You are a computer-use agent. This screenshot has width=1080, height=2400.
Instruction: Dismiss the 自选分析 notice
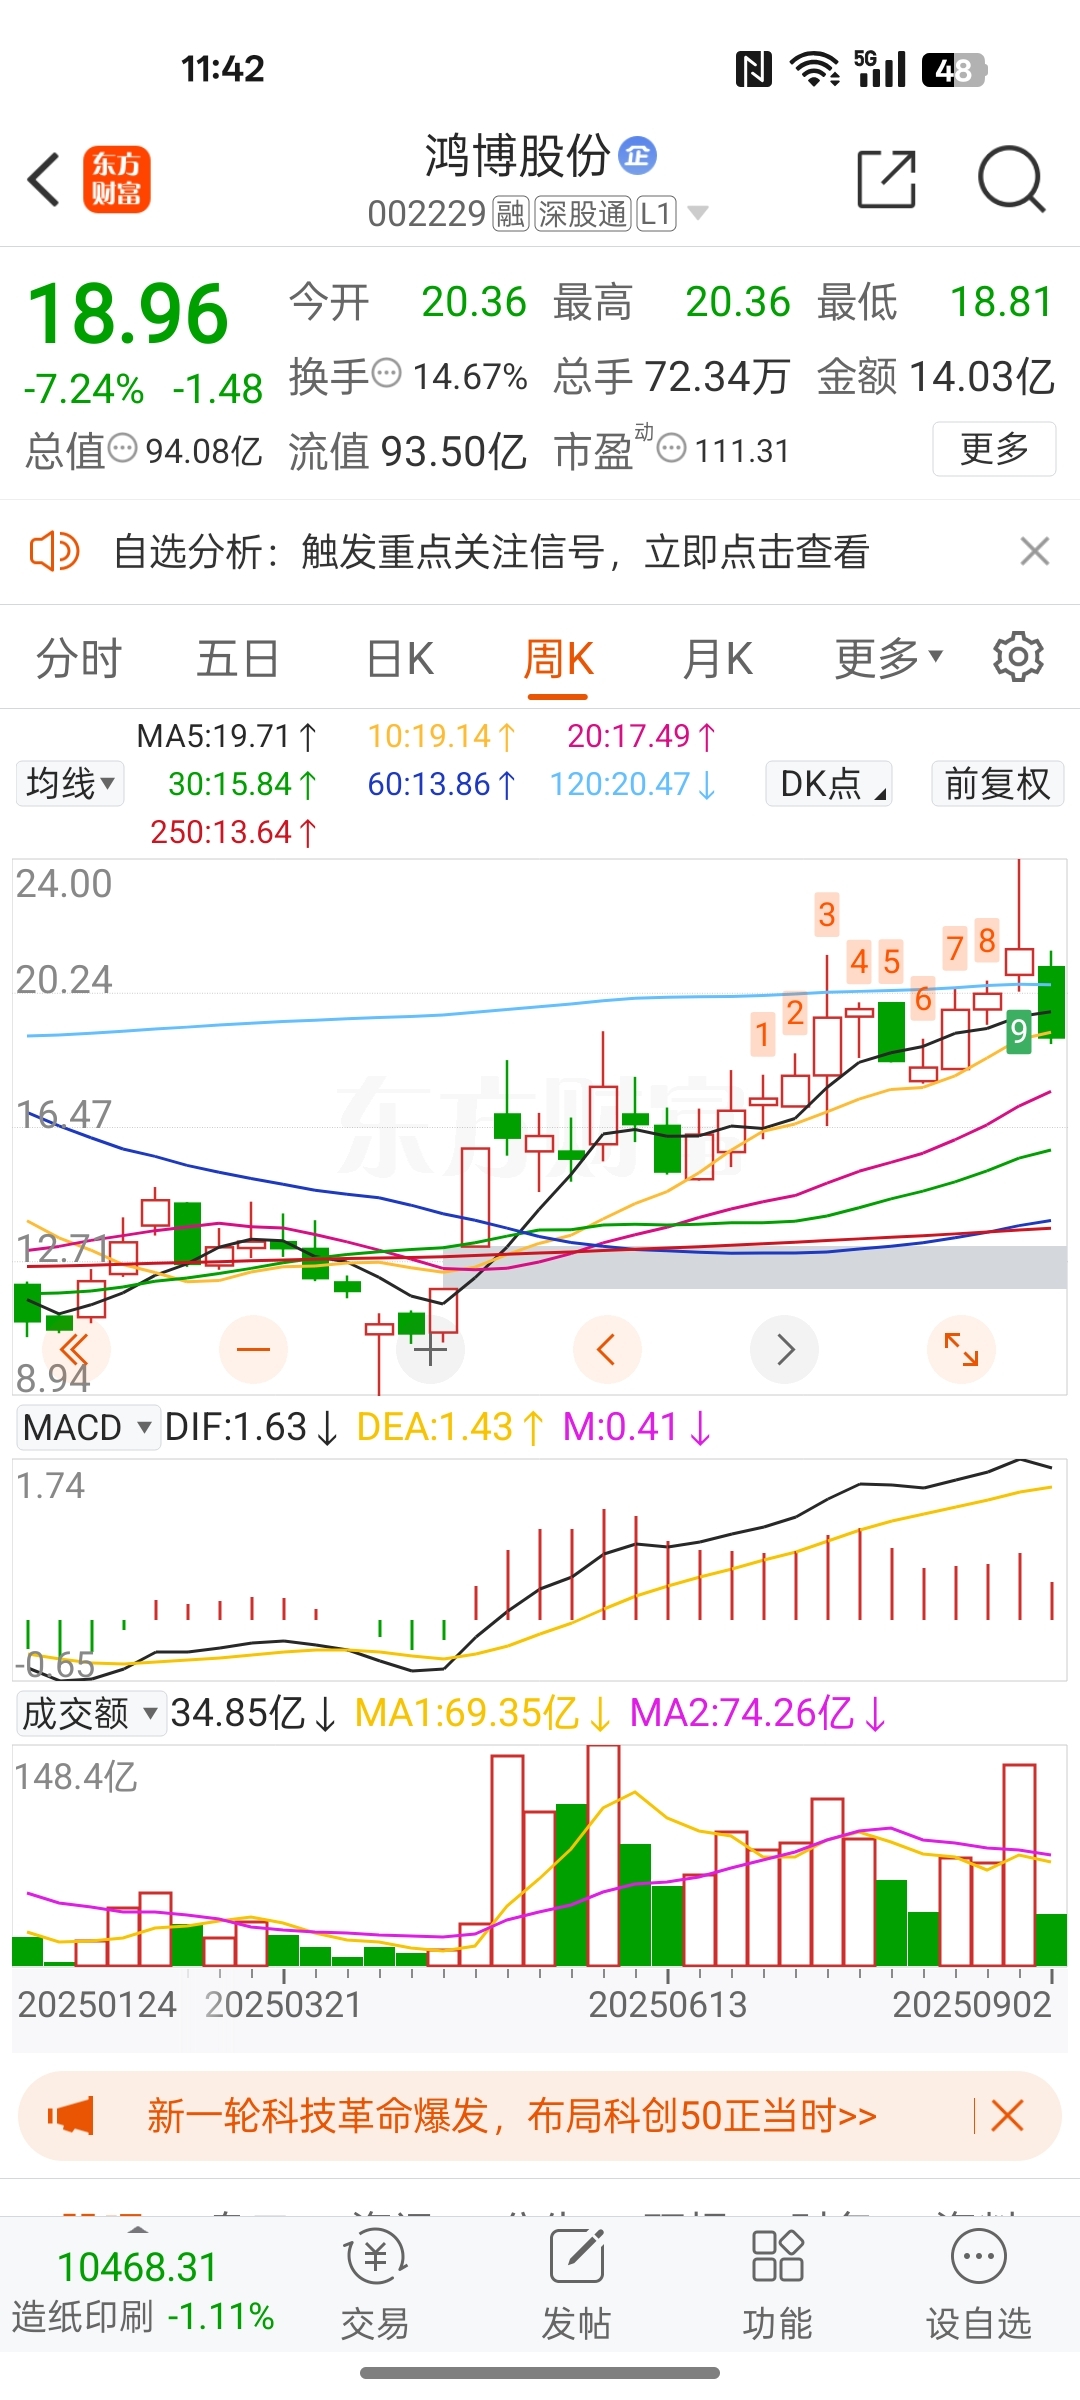click(1035, 551)
